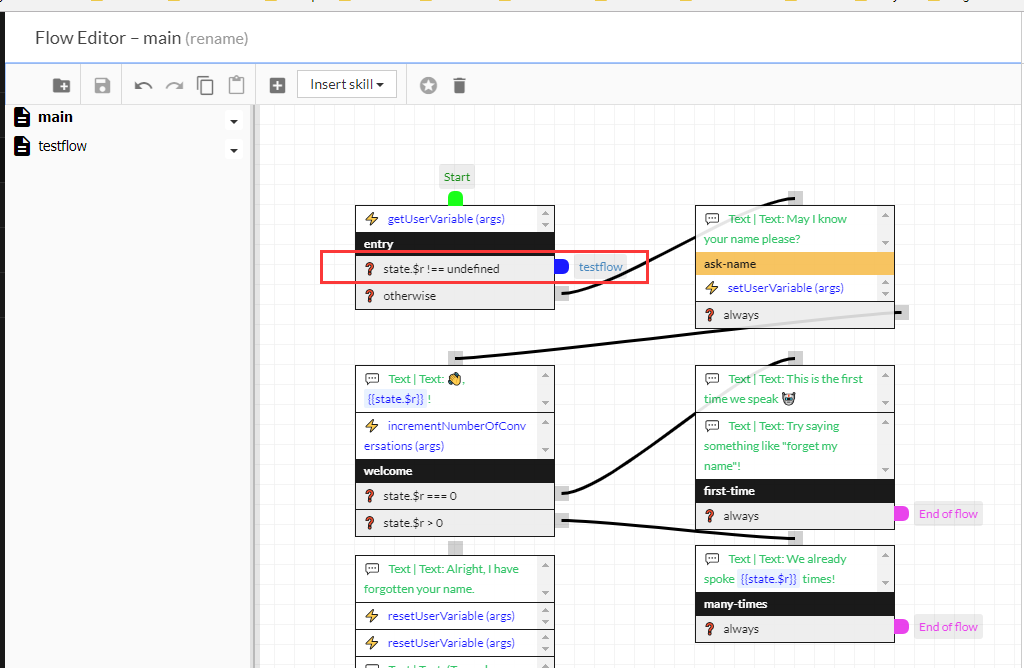Paste the copied node
The height and width of the screenshot is (668, 1024).
click(236, 85)
